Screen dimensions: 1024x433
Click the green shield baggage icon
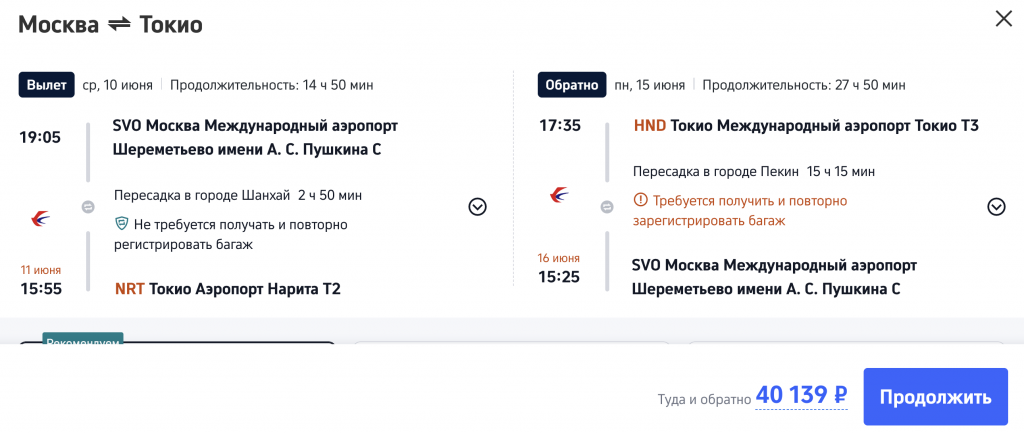123,225
